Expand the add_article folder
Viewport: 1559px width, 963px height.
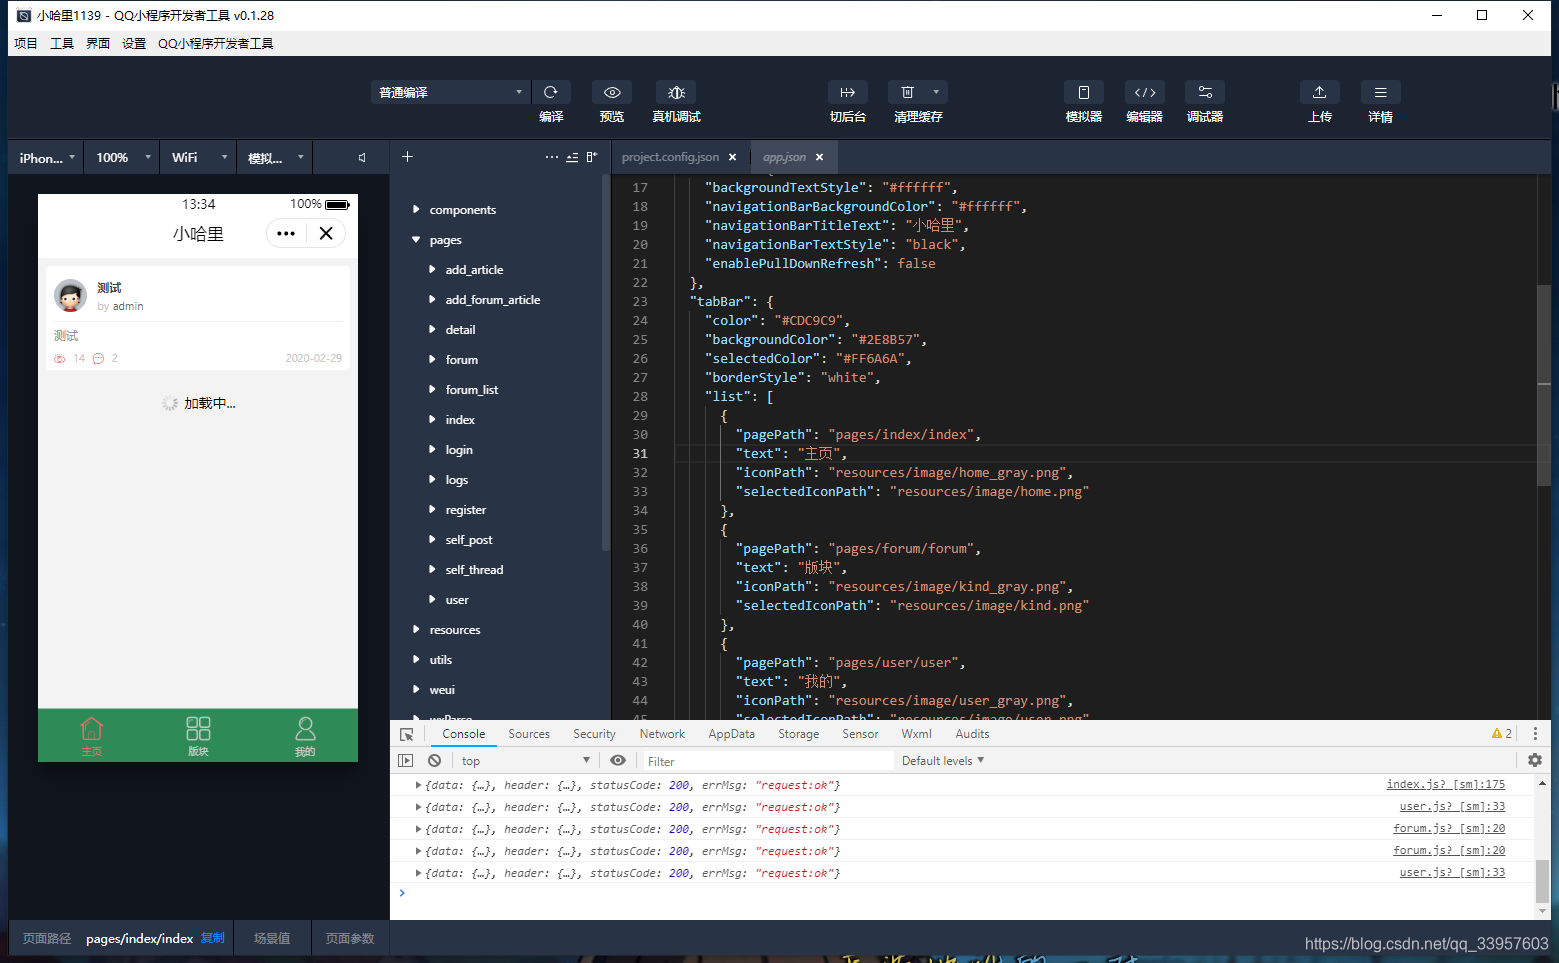click(432, 269)
